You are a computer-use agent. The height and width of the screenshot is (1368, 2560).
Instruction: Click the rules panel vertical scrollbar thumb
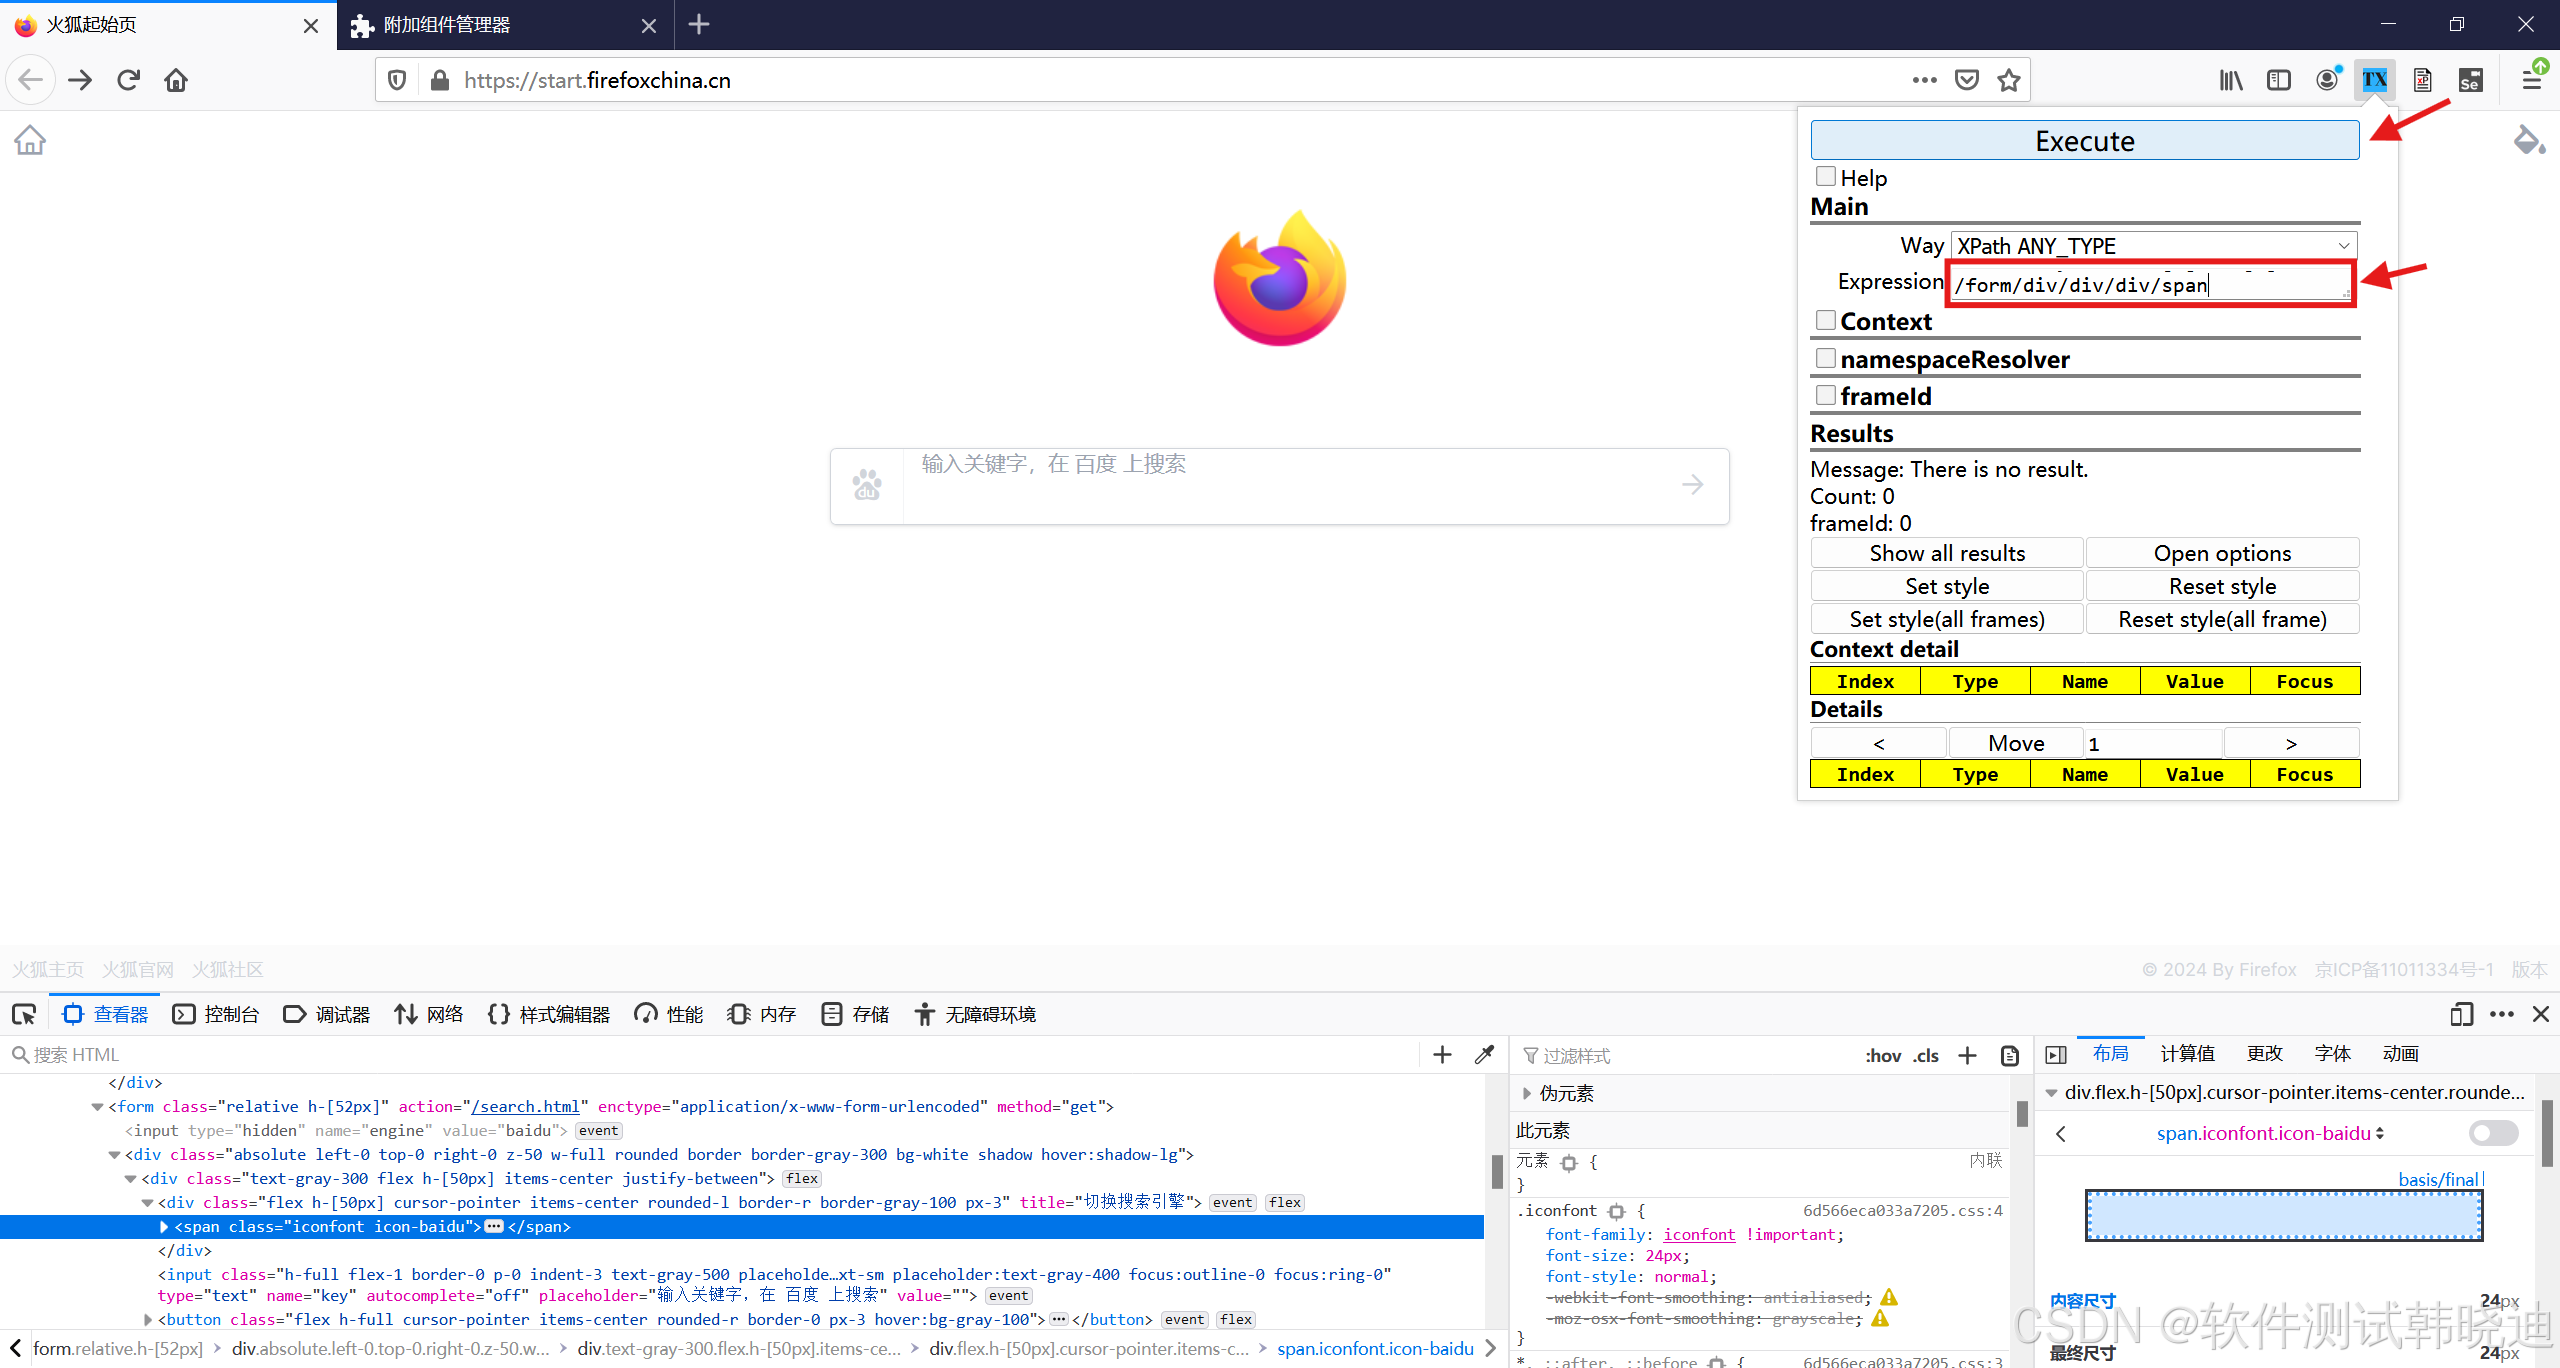2022,1112
